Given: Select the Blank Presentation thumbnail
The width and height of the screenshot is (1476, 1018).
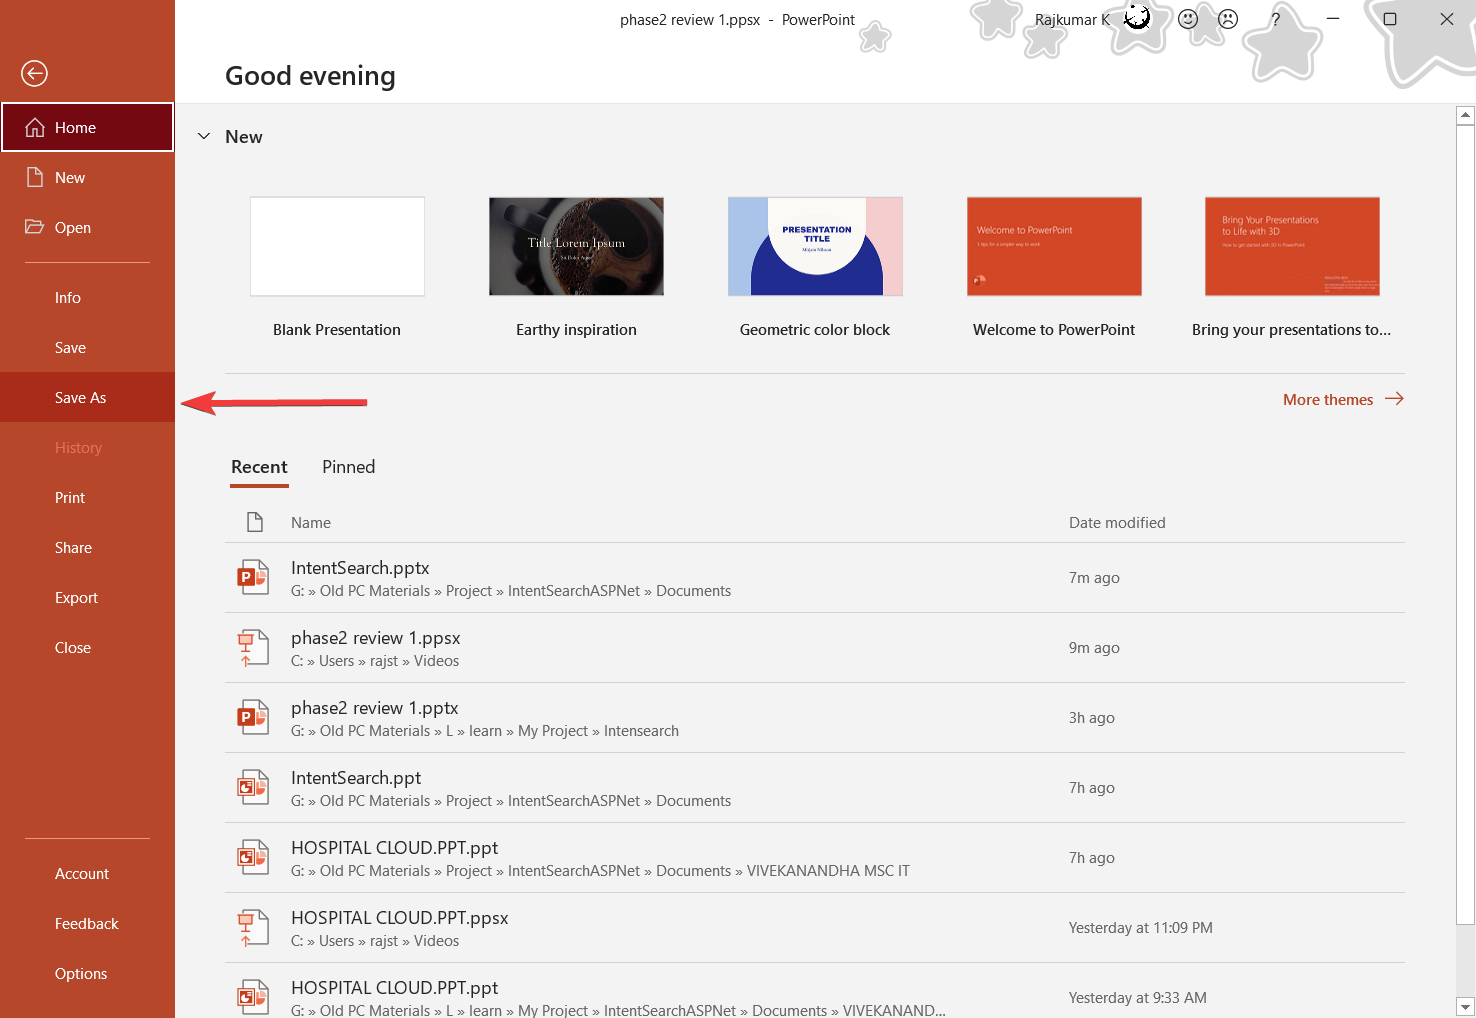Looking at the screenshot, I should [x=337, y=246].
